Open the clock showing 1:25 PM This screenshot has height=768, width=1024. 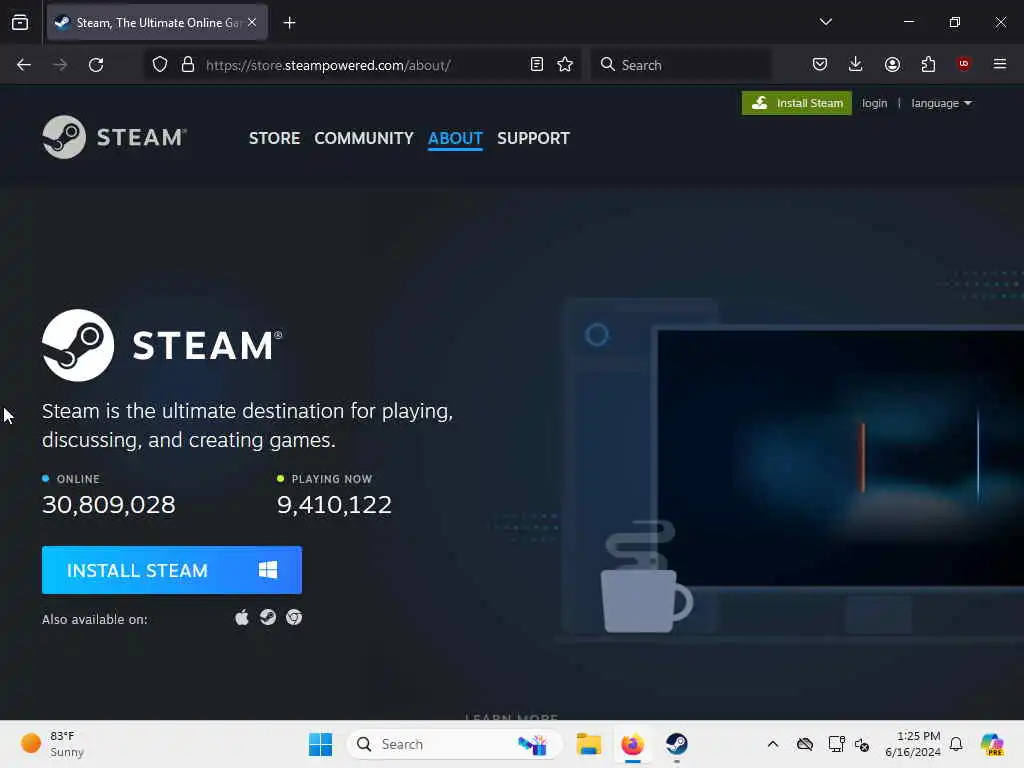pyautogui.click(x=912, y=744)
